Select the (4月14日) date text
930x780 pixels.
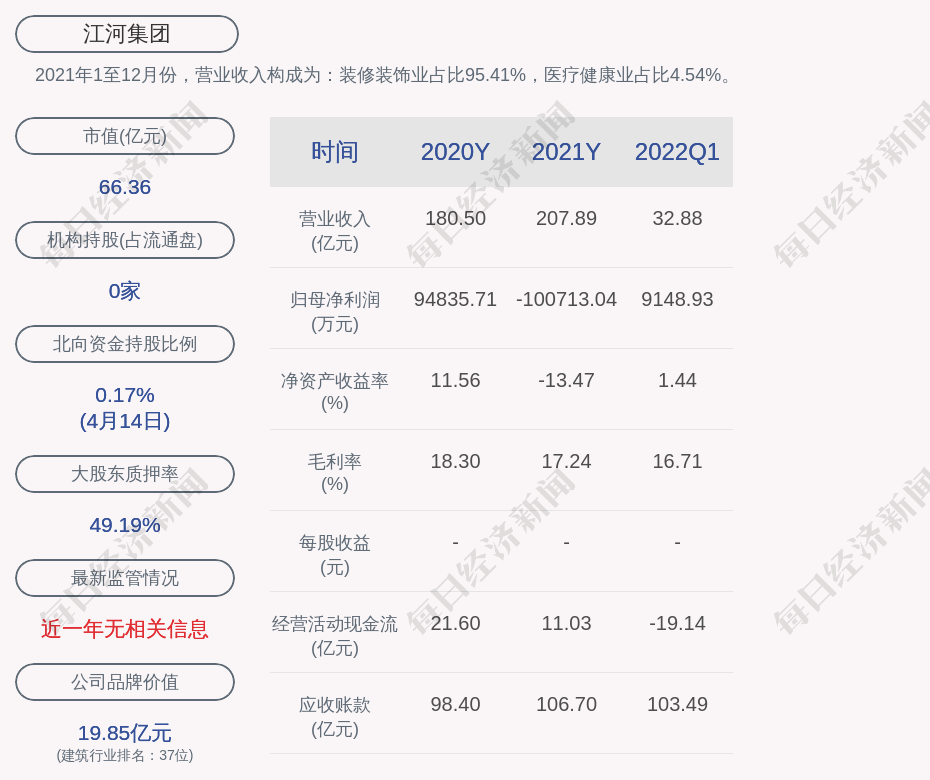125,421
